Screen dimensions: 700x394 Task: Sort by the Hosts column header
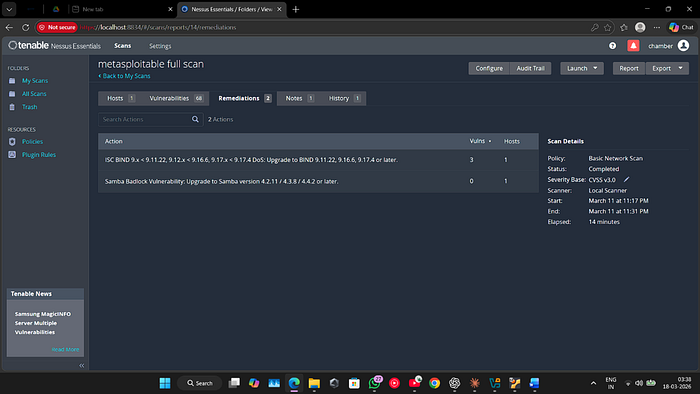512,141
